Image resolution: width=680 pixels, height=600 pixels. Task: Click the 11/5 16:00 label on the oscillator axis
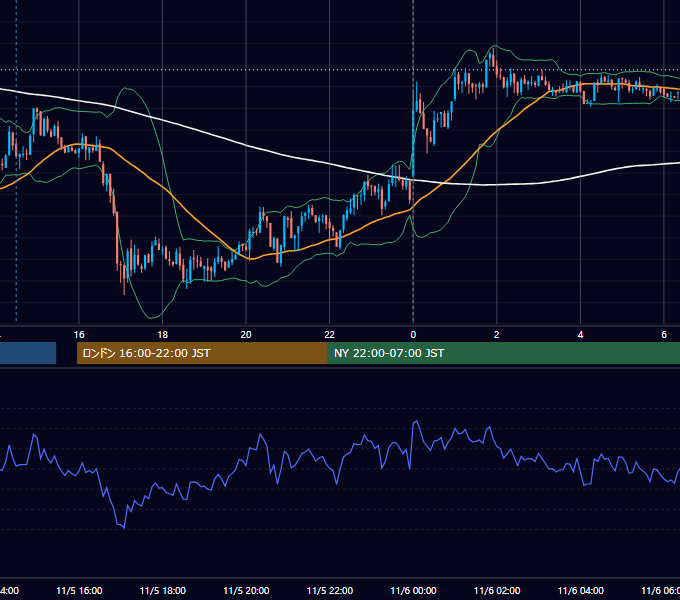tap(79, 591)
